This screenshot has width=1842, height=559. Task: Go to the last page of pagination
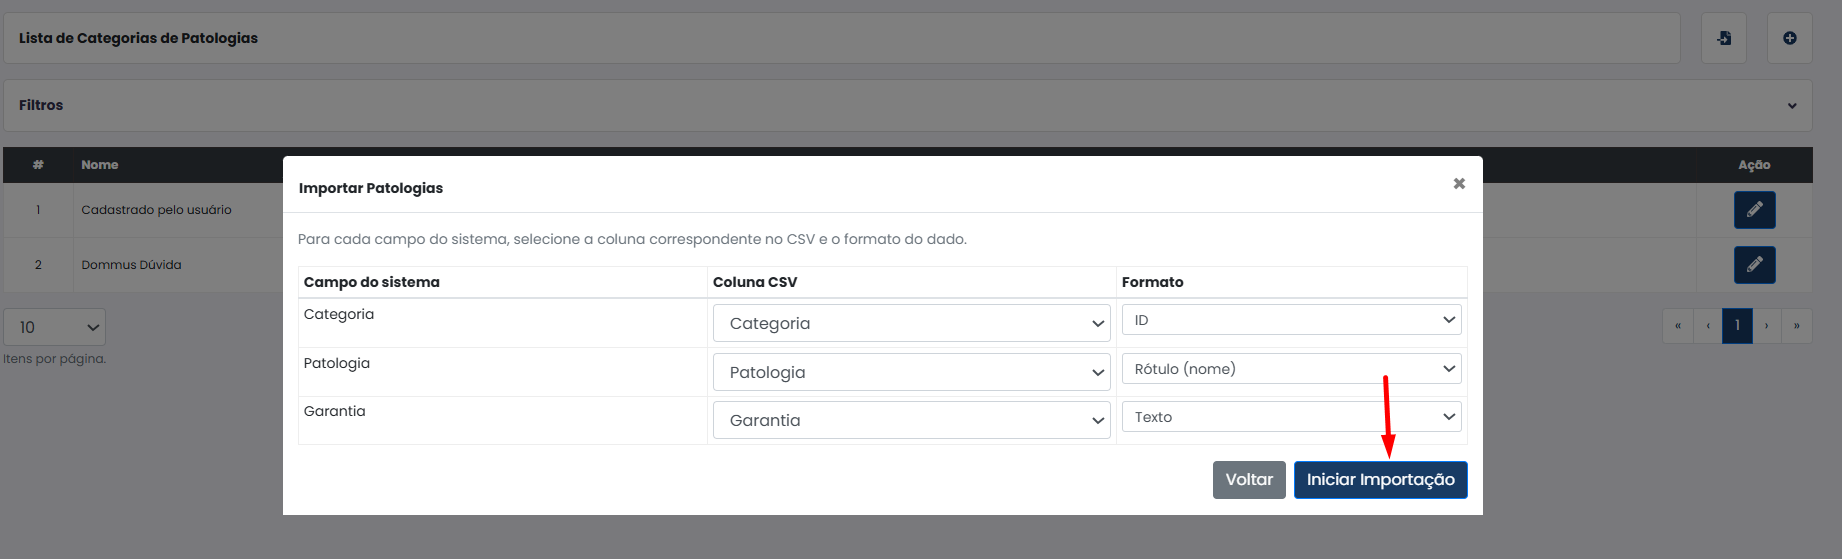pos(1797,326)
